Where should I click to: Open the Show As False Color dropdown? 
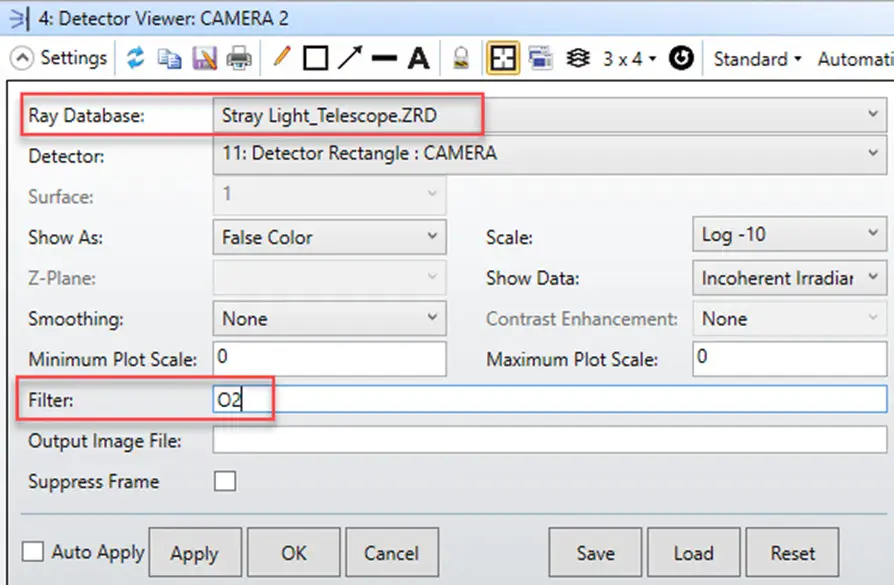coord(330,237)
